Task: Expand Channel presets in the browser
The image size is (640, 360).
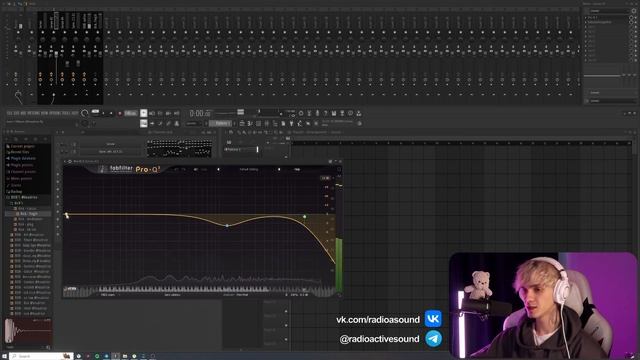Action: (x=22, y=172)
